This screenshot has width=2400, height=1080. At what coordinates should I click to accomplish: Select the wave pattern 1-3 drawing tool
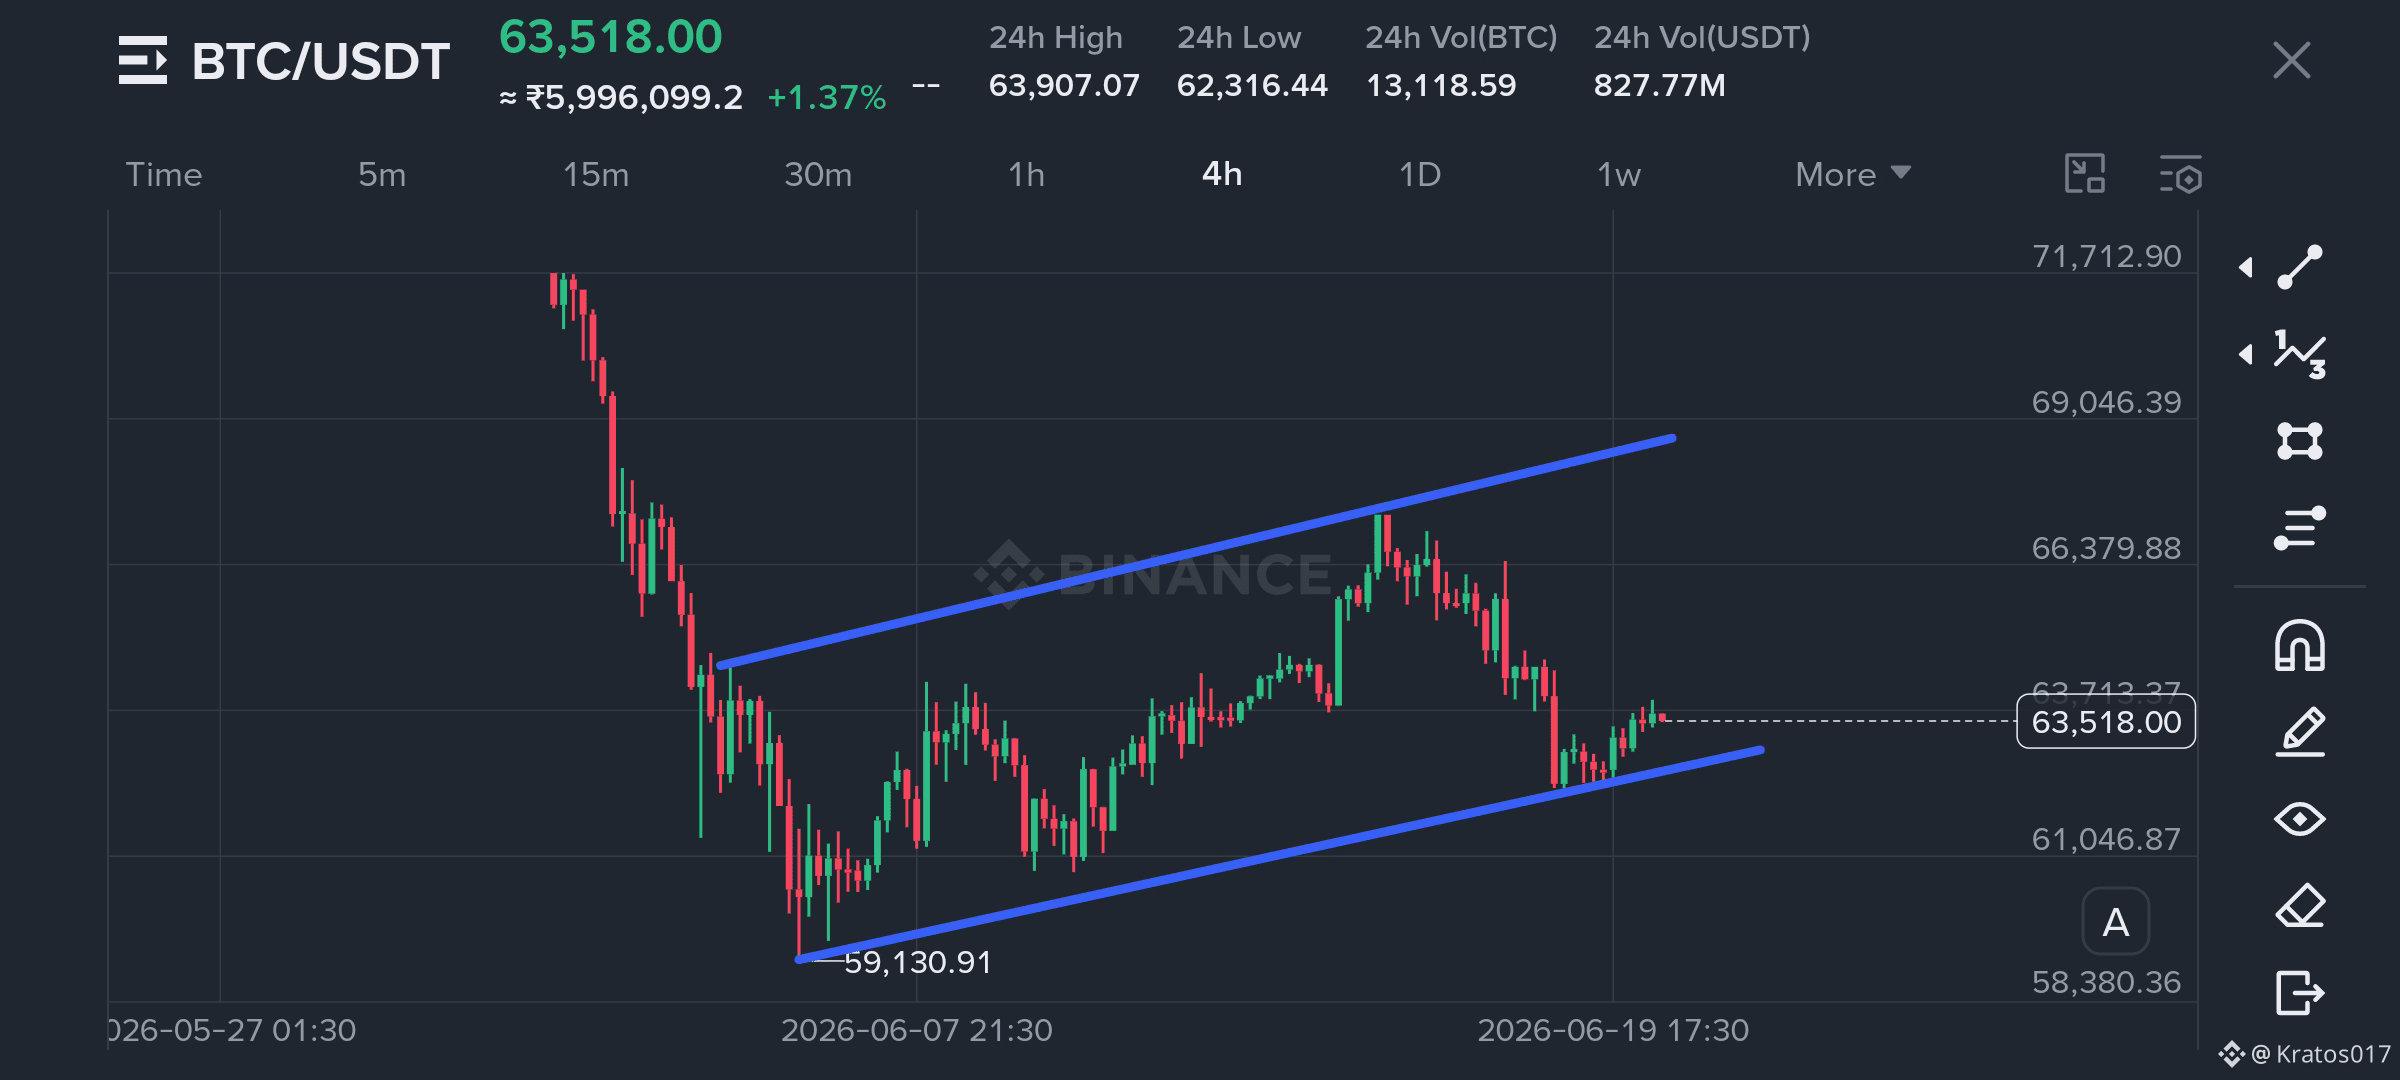pos(2299,354)
